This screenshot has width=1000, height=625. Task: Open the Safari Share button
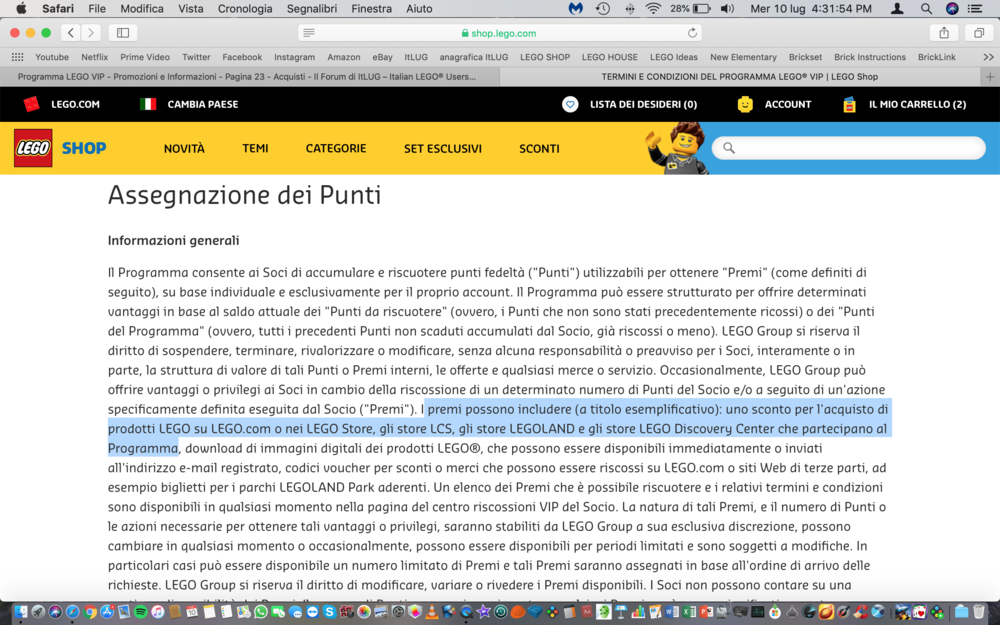coord(944,33)
